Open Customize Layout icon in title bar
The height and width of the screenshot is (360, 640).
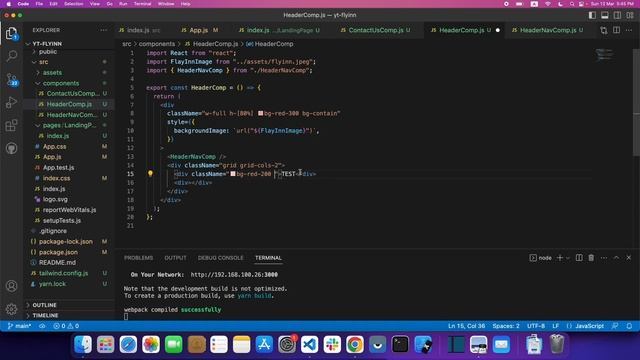pyautogui.click(x=630, y=15)
